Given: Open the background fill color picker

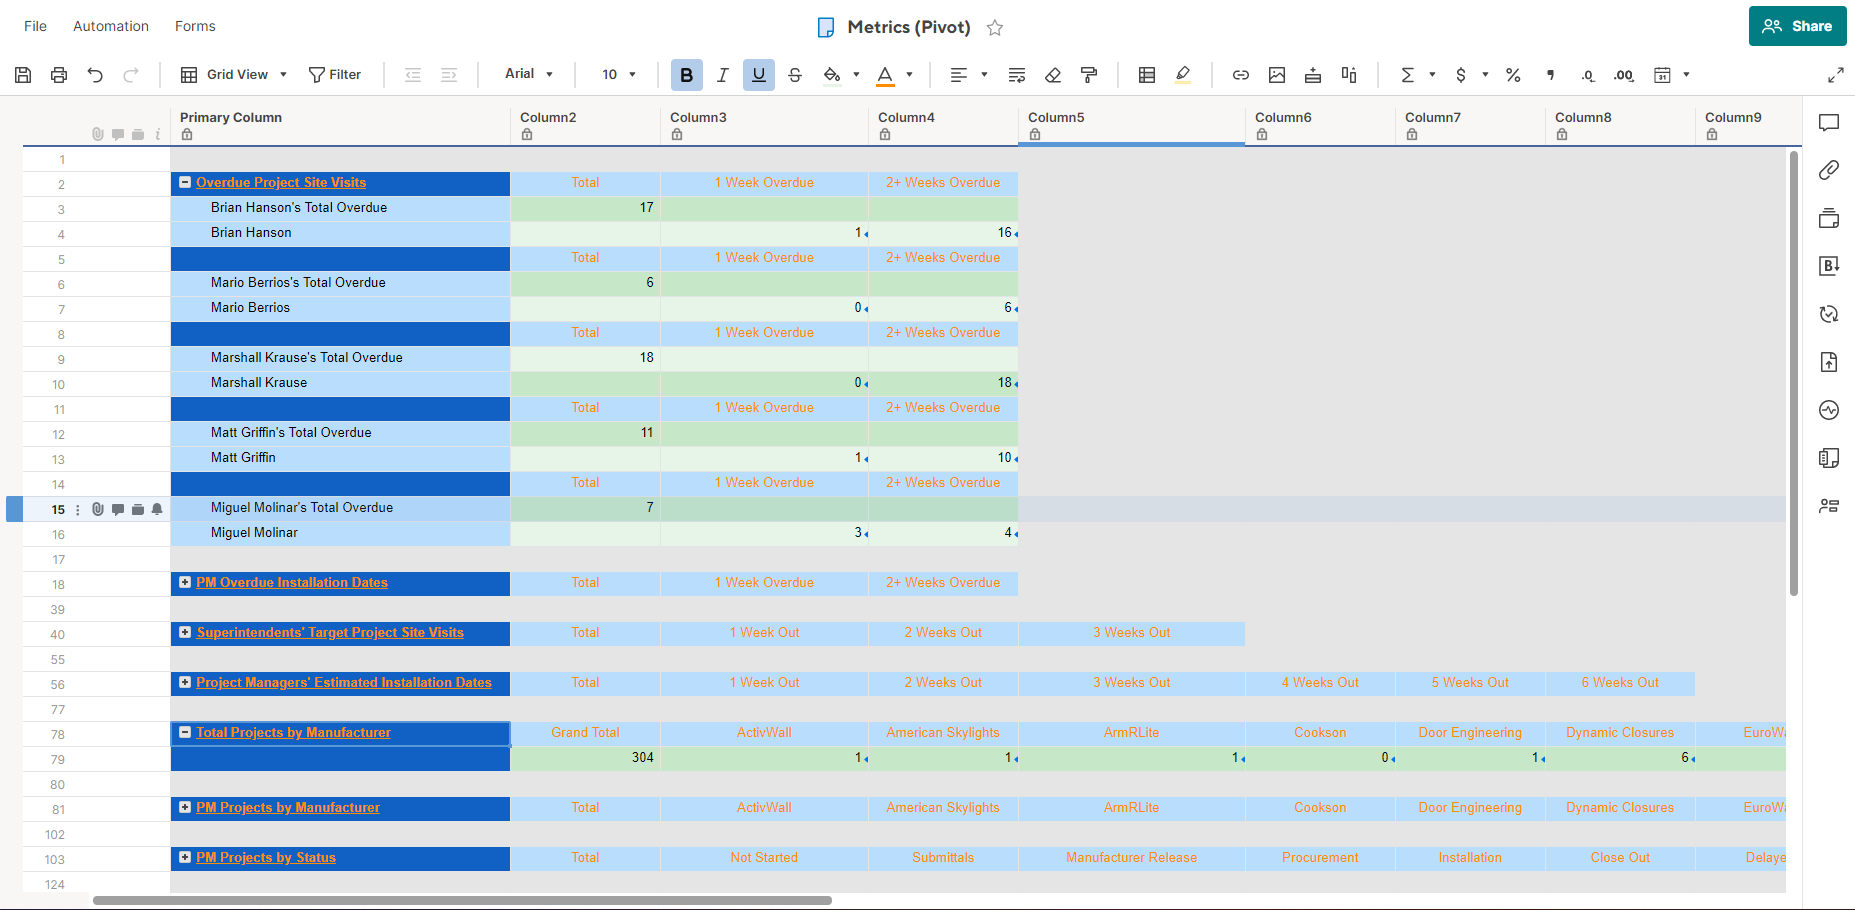Looking at the screenshot, I should (x=841, y=75).
